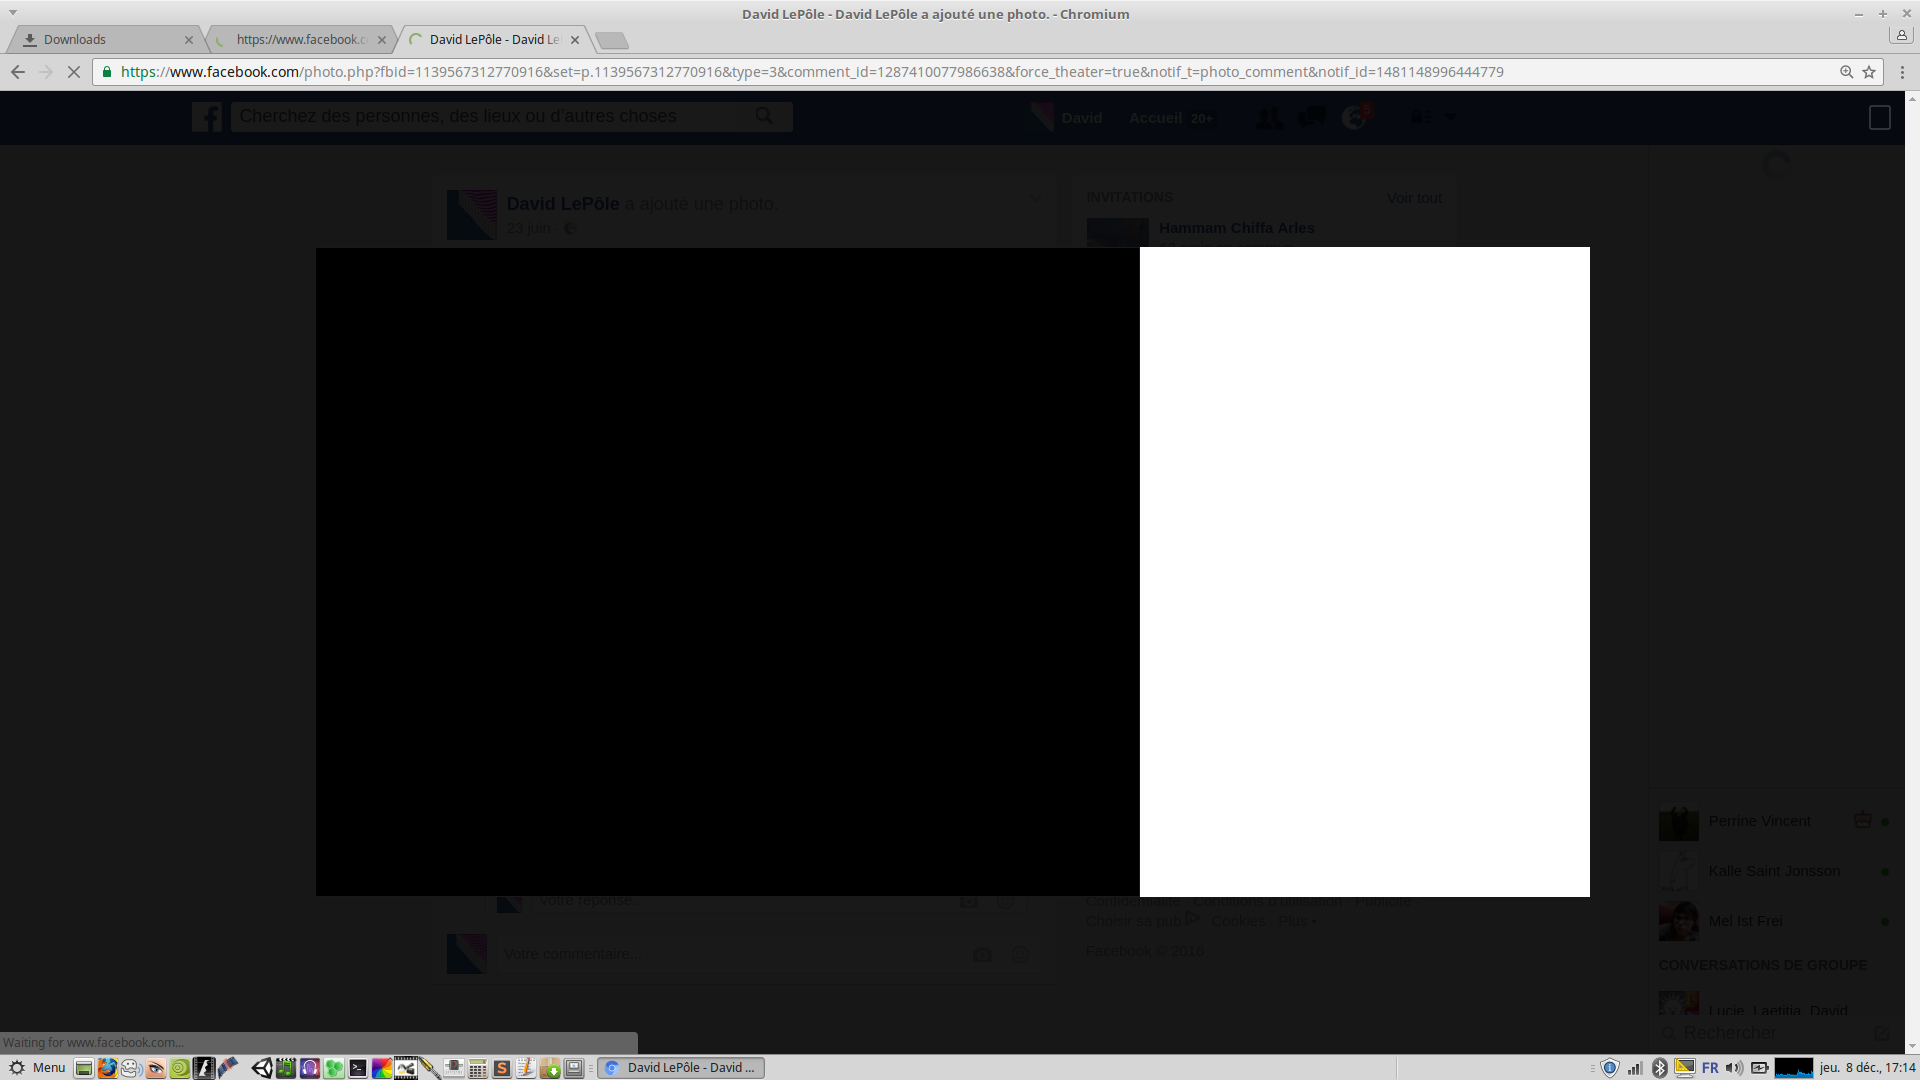1920x1080 pixels.
Task: Open the Chromium three-dot menu
Action: (1902, 72)
